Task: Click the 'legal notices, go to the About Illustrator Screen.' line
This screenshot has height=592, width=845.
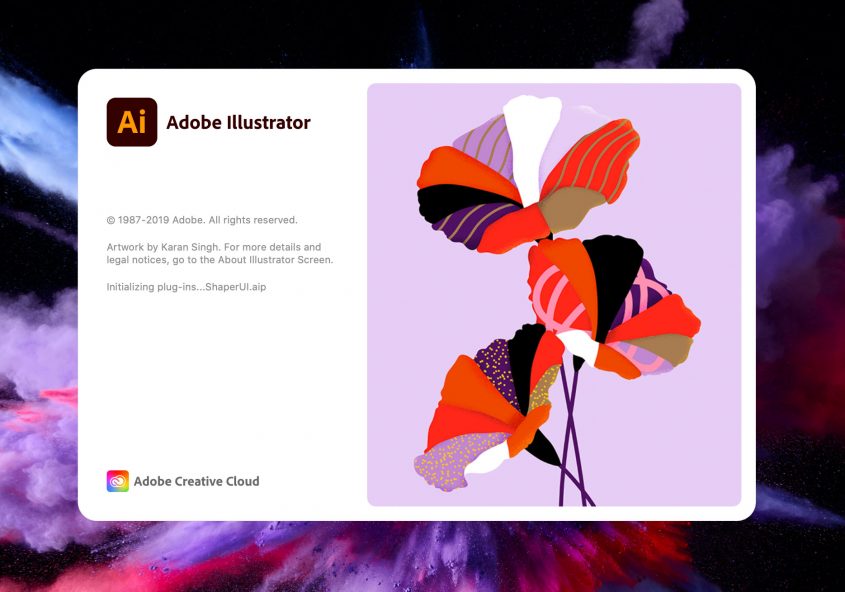Action: pyautogui.click(x=220, y=260)
